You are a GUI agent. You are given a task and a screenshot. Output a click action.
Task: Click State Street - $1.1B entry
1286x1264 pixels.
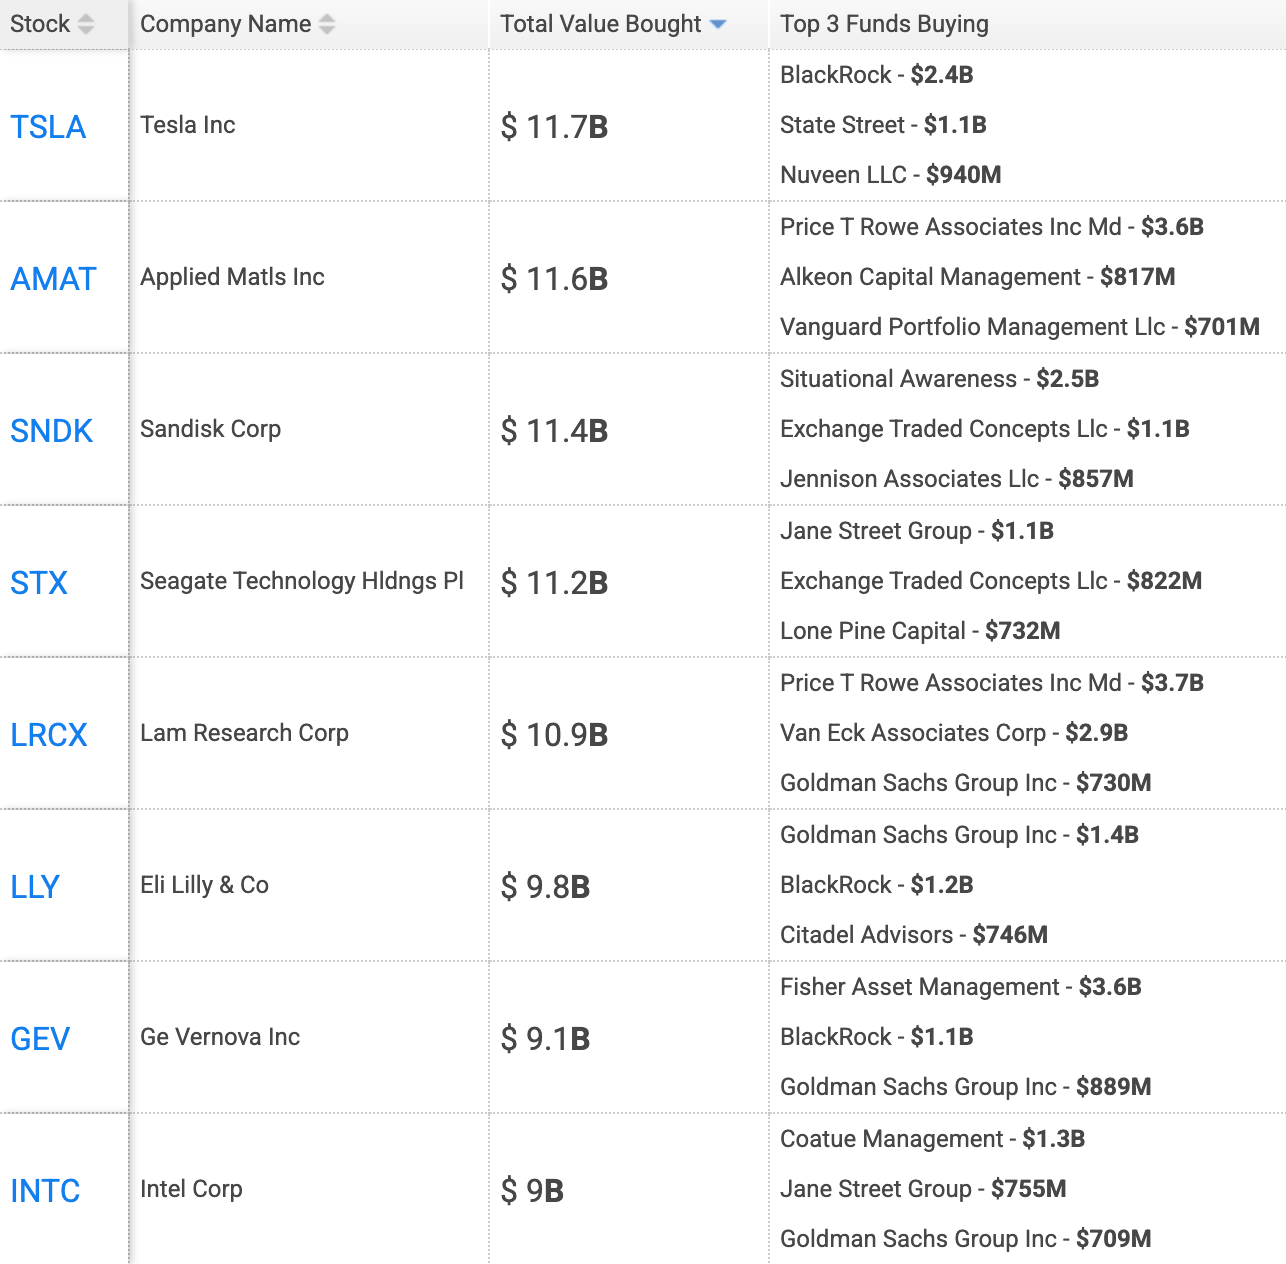point(883,125)
